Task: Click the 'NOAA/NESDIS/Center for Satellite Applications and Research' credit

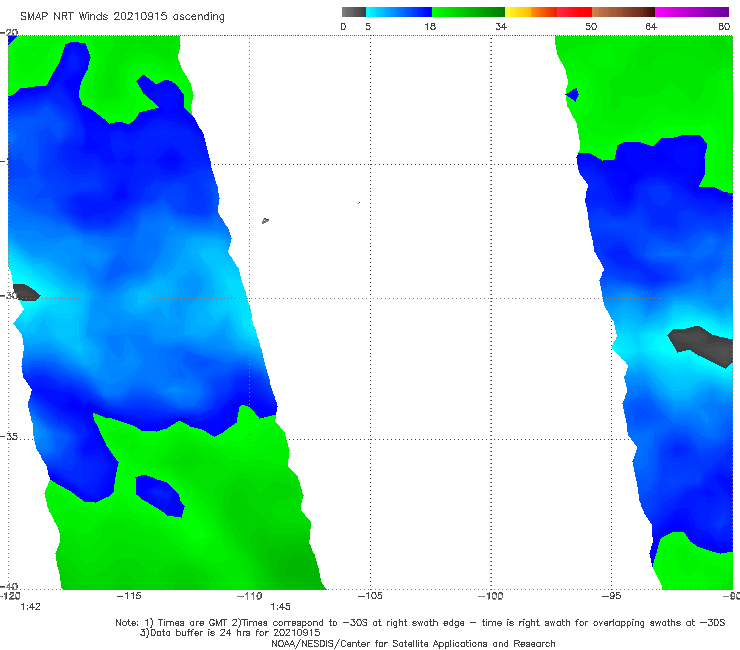Action: point(413,644)
